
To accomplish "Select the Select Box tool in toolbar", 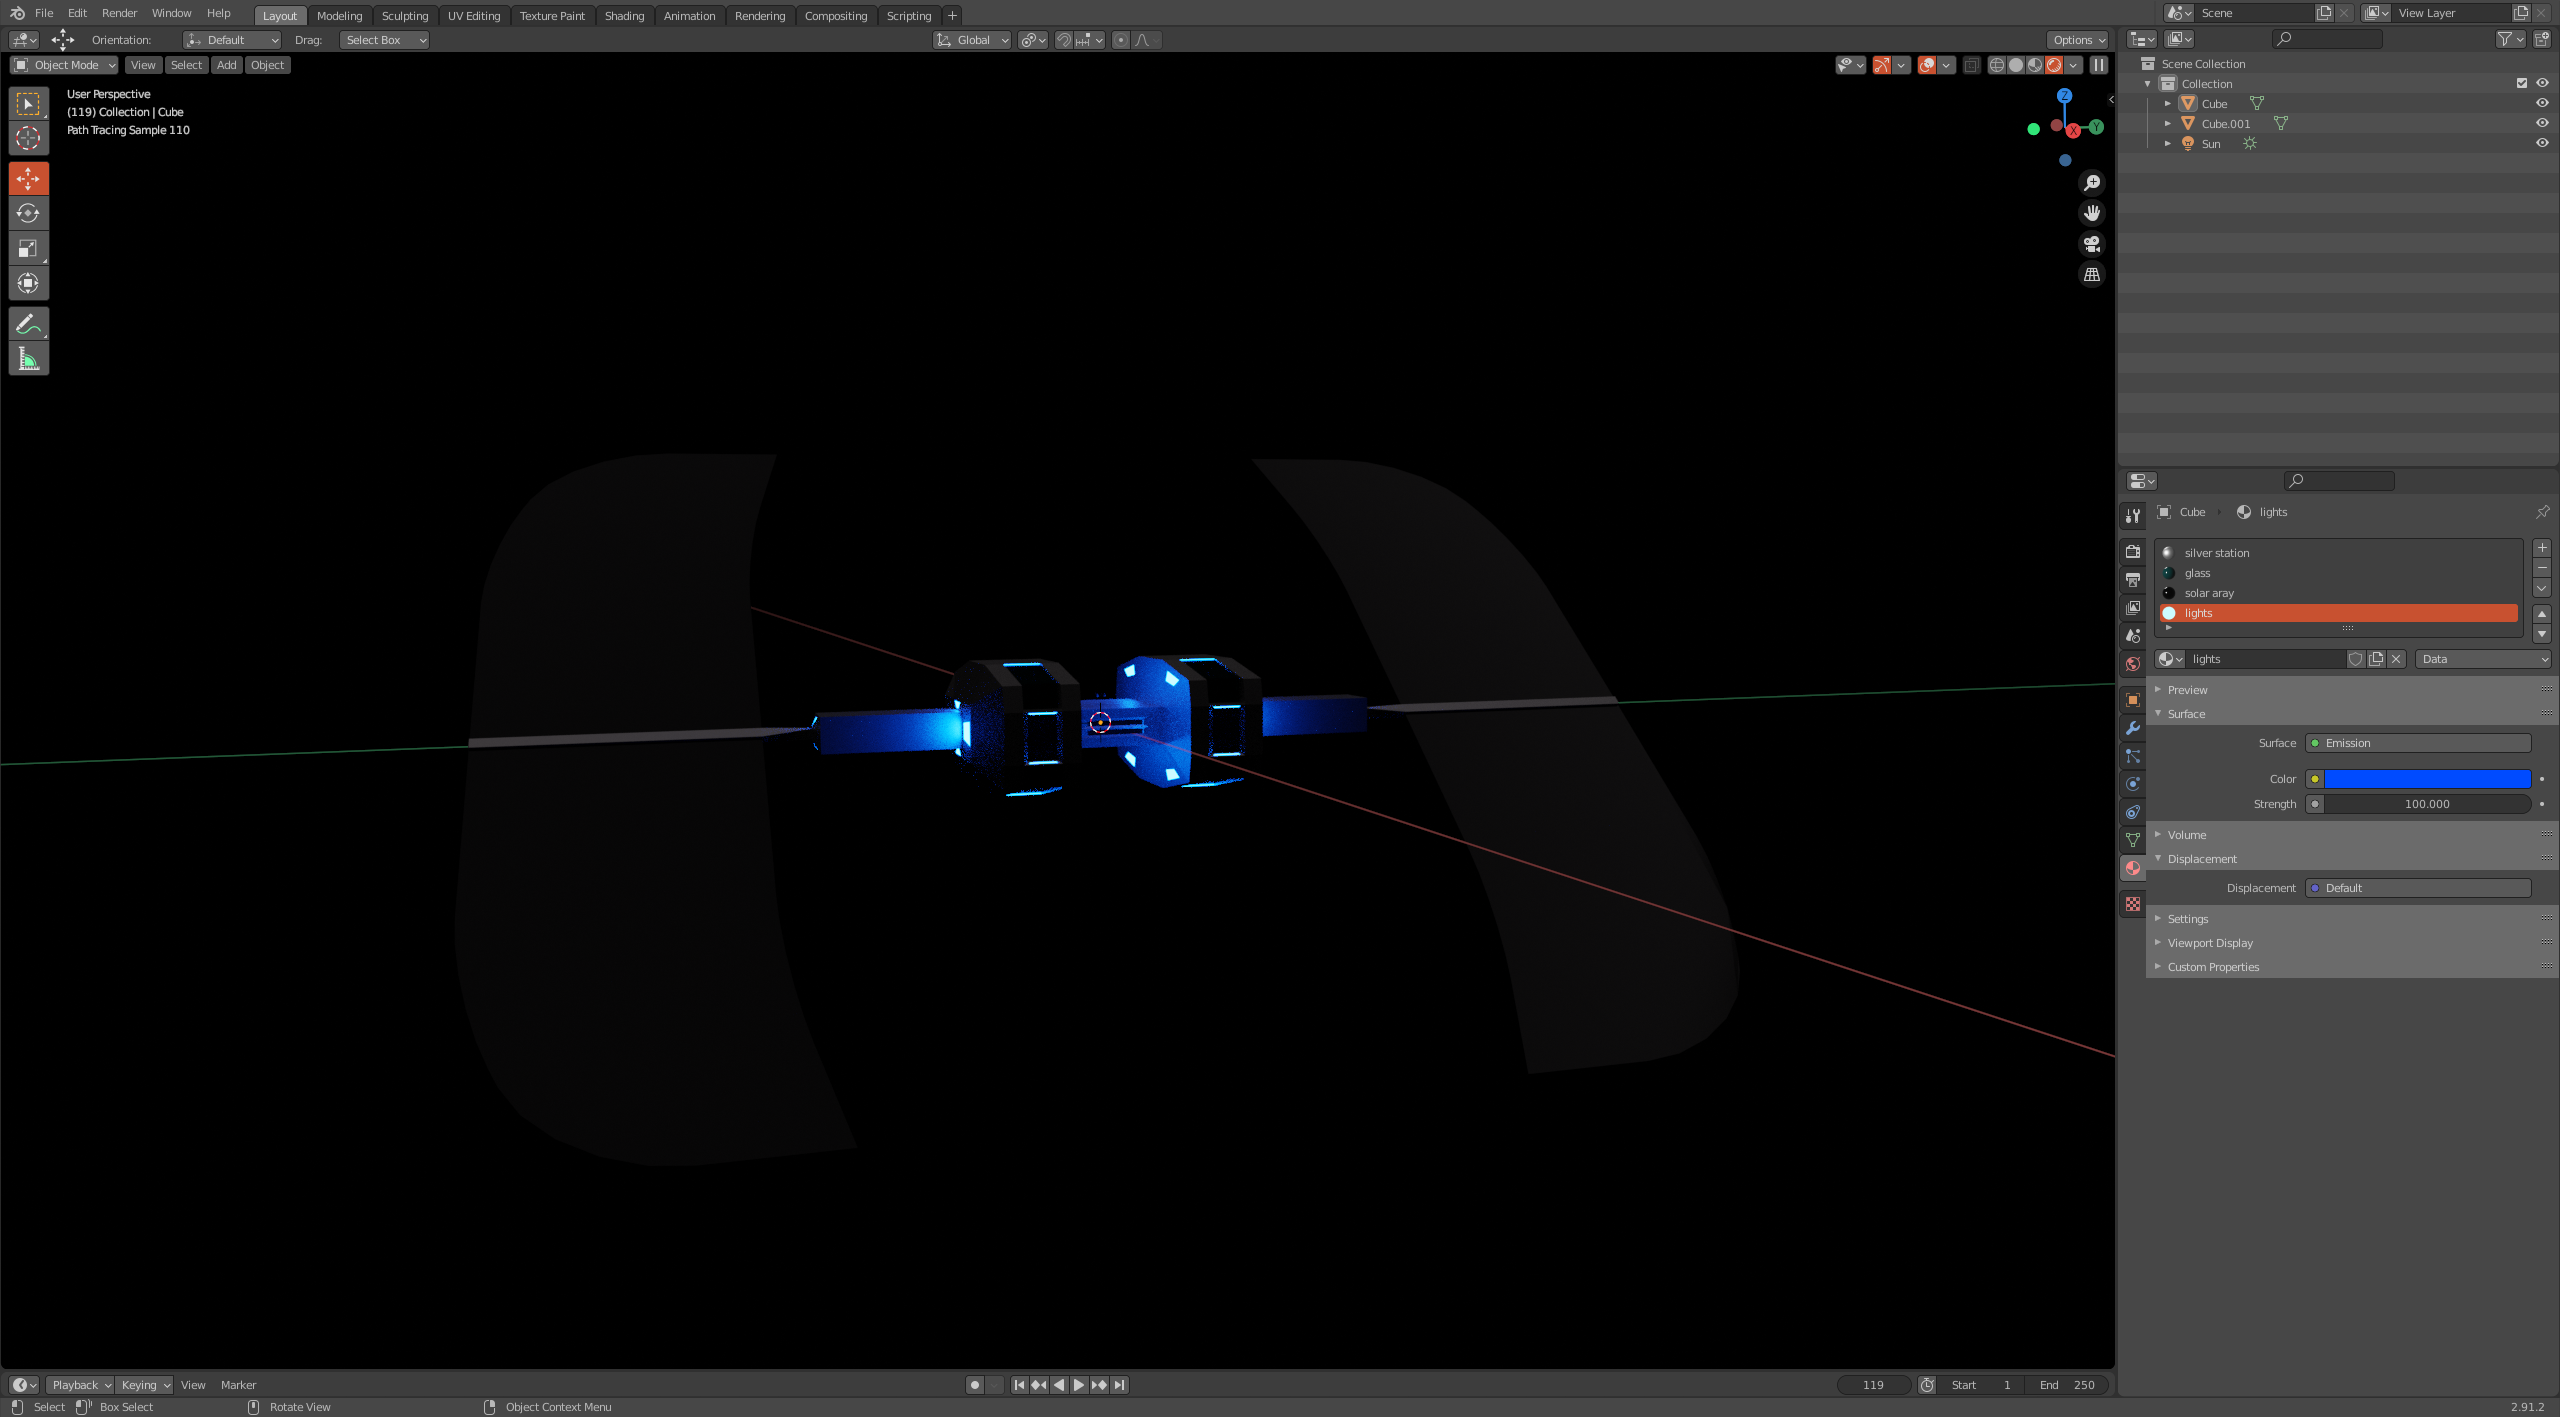I will pyautogui.click(x=28, y=103).
